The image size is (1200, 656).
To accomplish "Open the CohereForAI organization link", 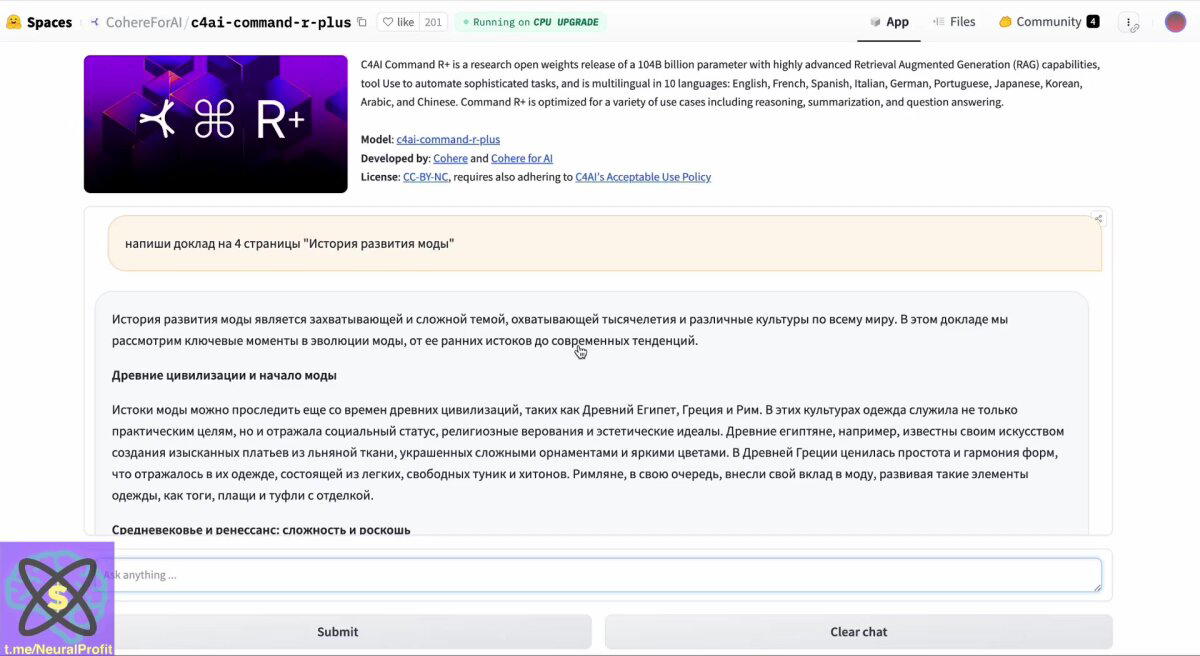I will pos(143,22).
